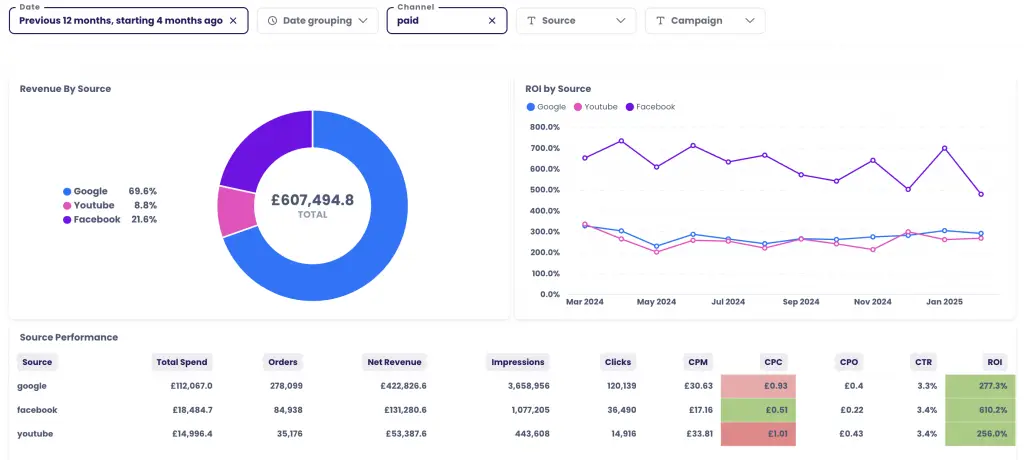1024x460 pixels.
Task: Clear the paid Channel filter X icon
Action: click(x=491, y=21)
